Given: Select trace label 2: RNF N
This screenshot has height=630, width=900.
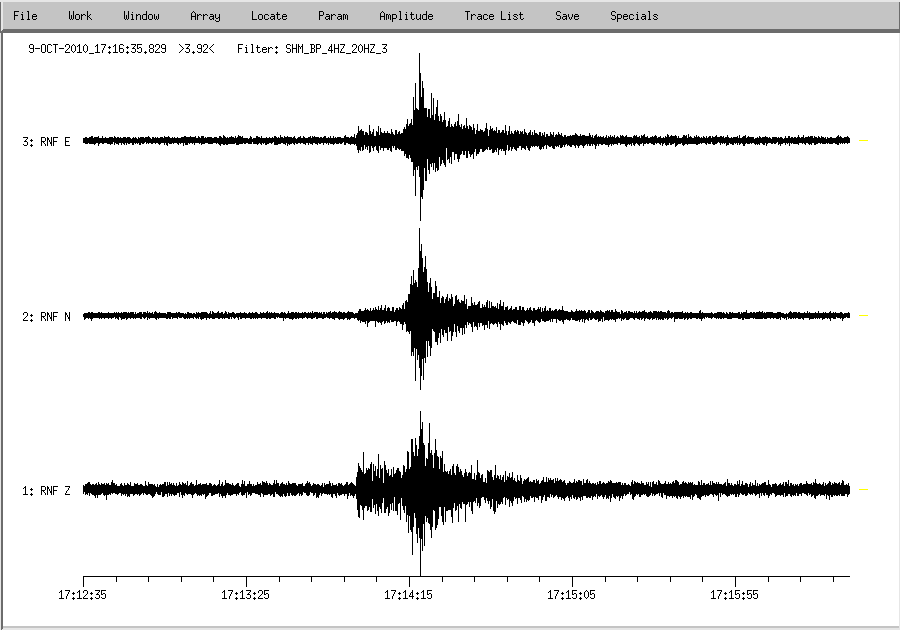Looking at the screenshot, I should tap(46, 317).
